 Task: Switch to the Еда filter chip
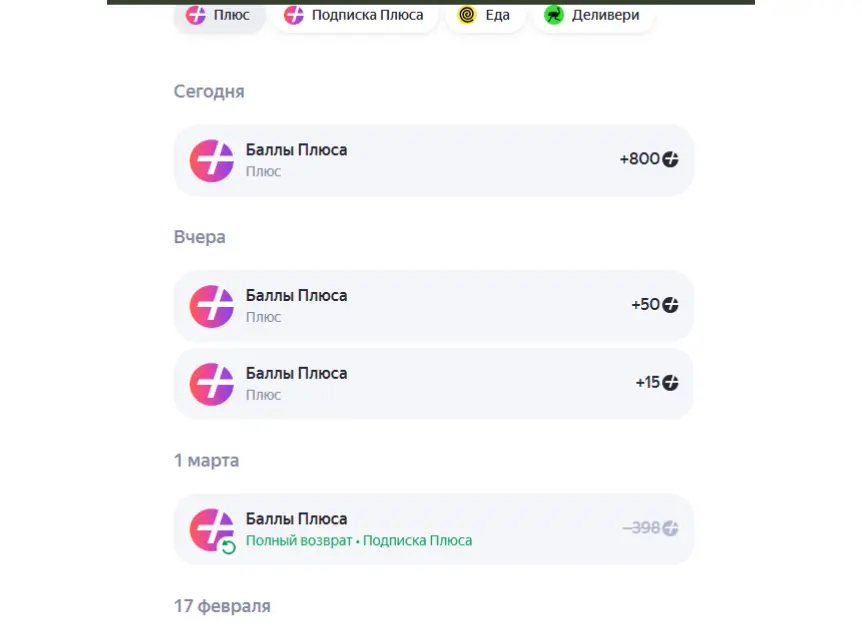[485, 15]
